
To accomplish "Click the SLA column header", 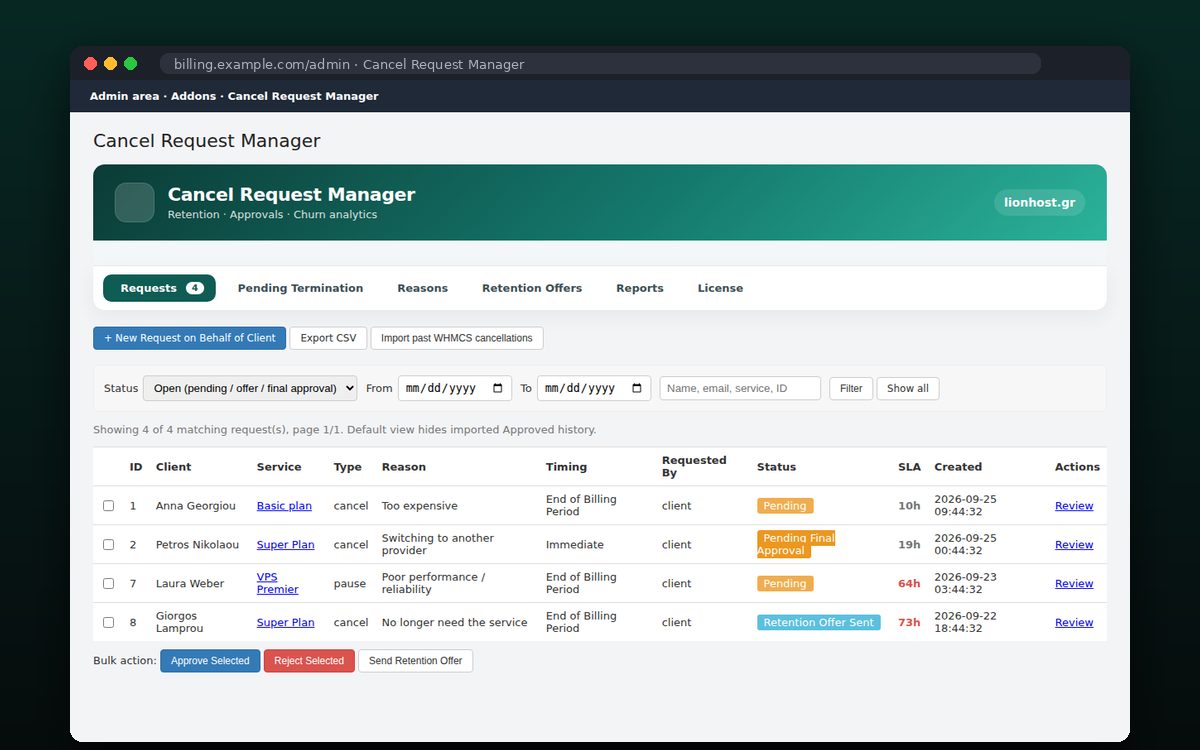I will pyautogui.click(x=909, y=467).
